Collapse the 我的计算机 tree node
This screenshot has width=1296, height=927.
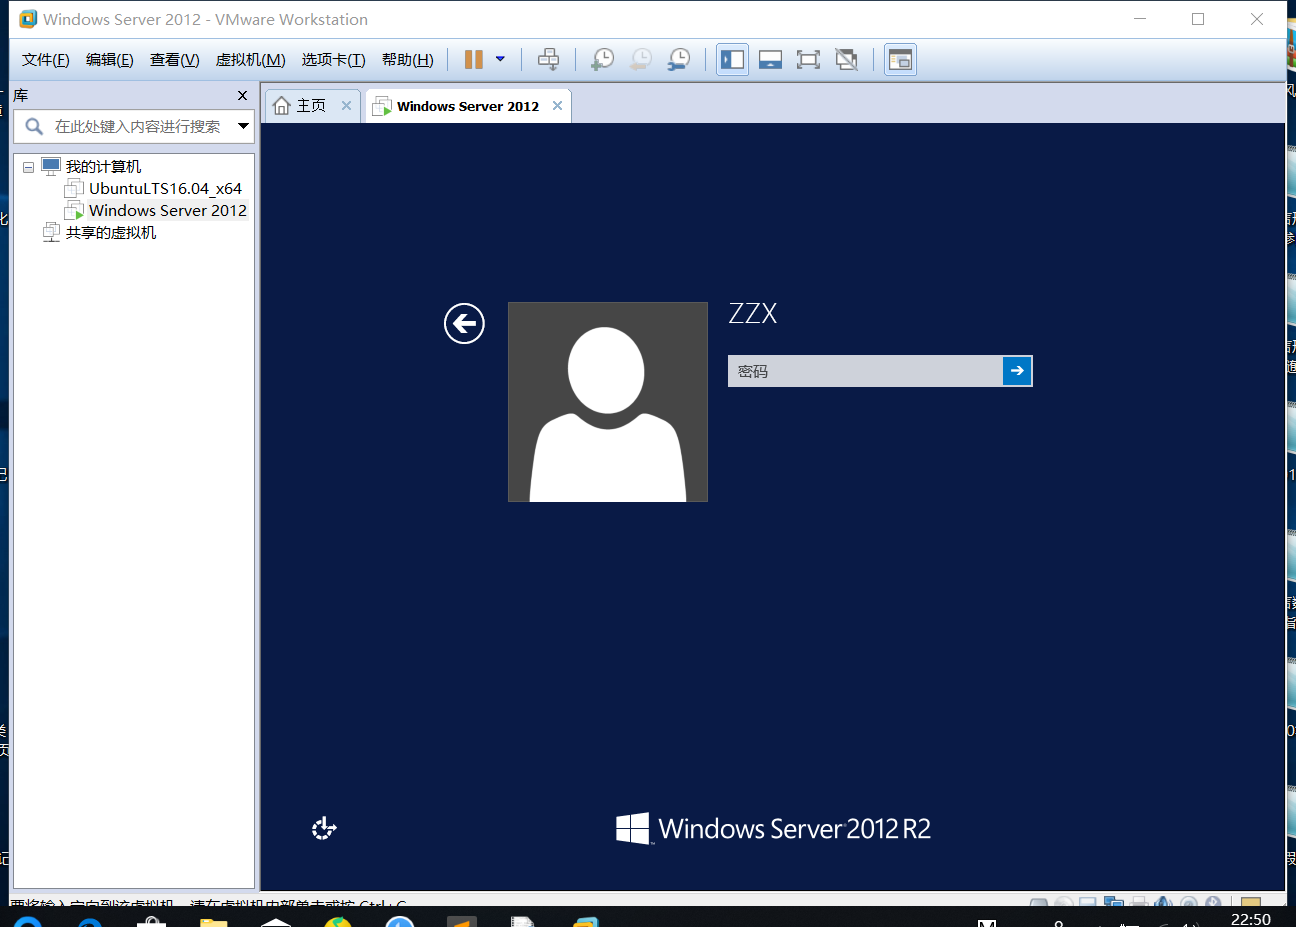28,166
